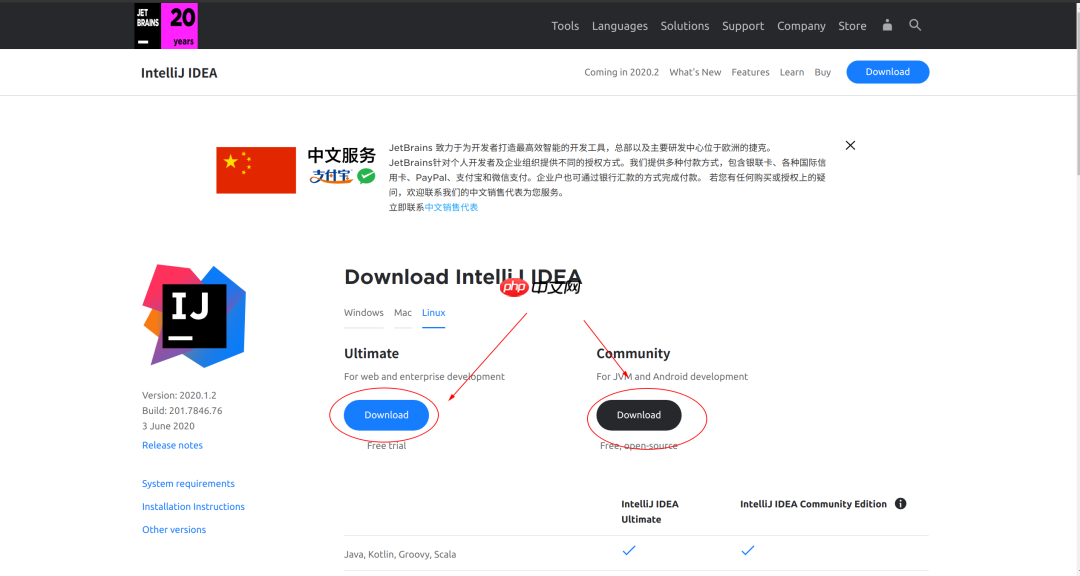This screenshot has height=576, width=1080.
Task: Click the 'IntelliJ IDEA Ultimate' column header
Action: 650,511
